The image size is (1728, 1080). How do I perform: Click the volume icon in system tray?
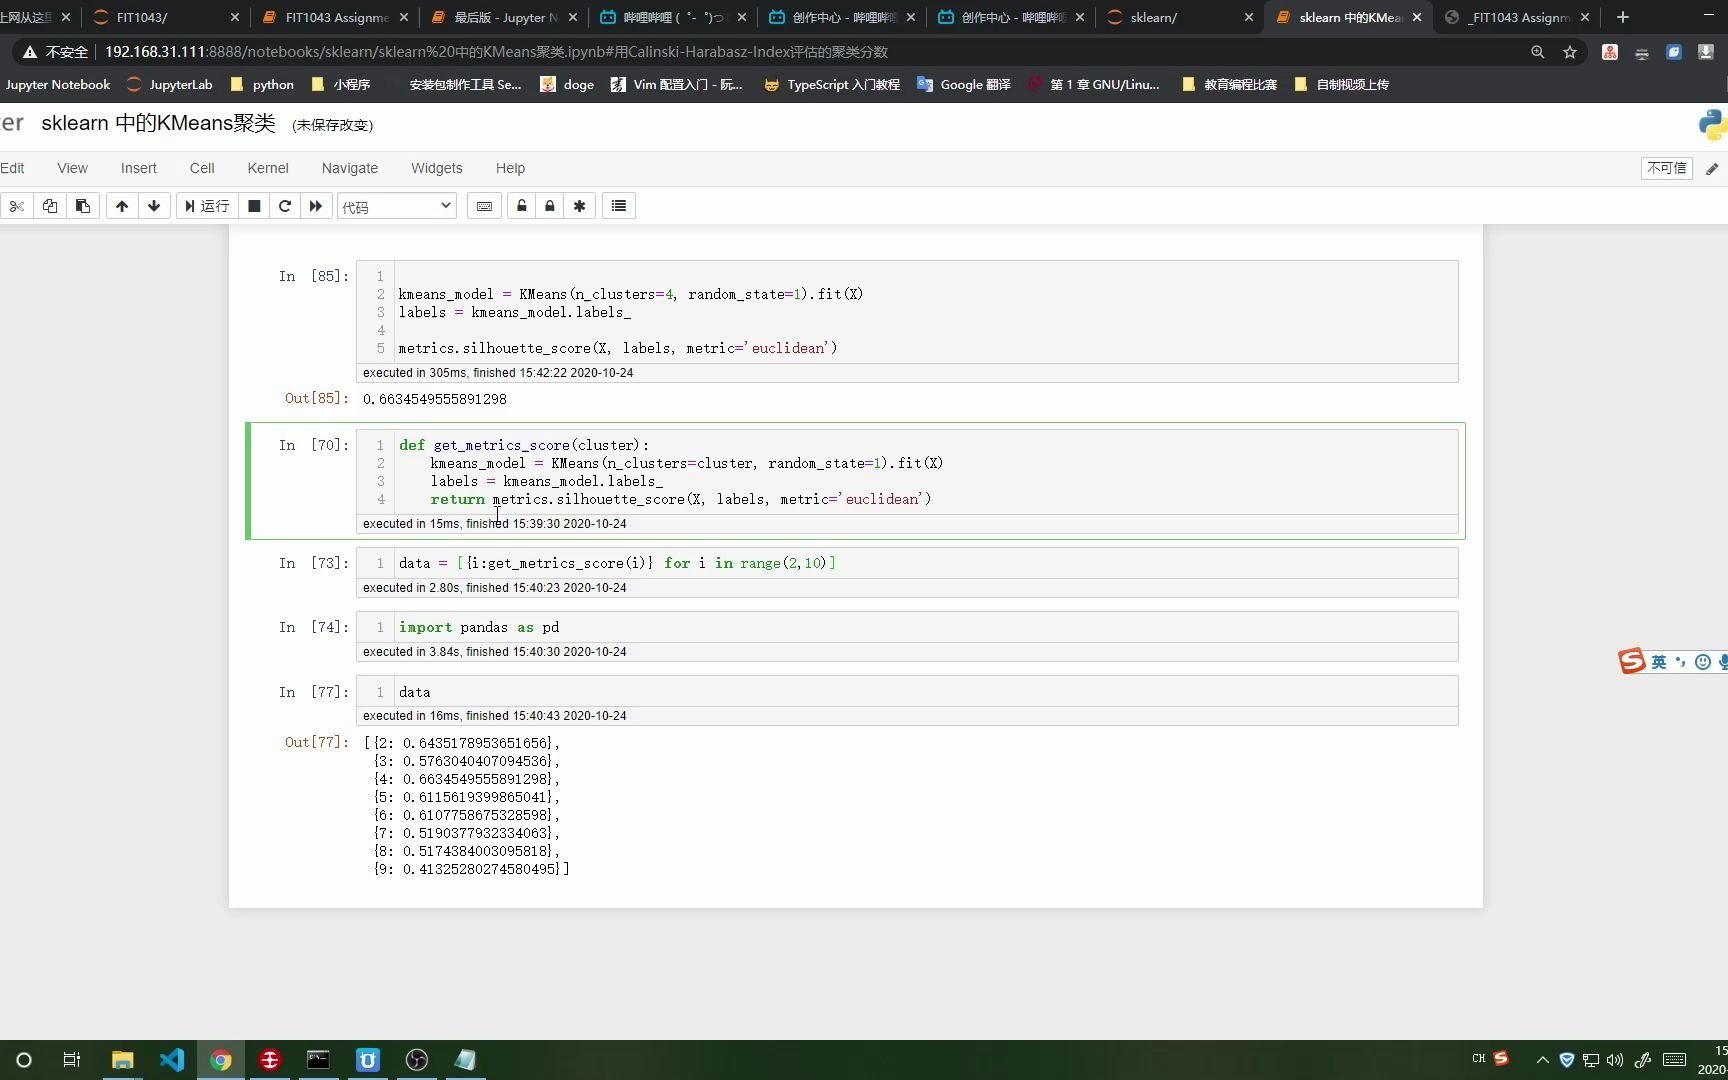click(x=1614, y=1060)
